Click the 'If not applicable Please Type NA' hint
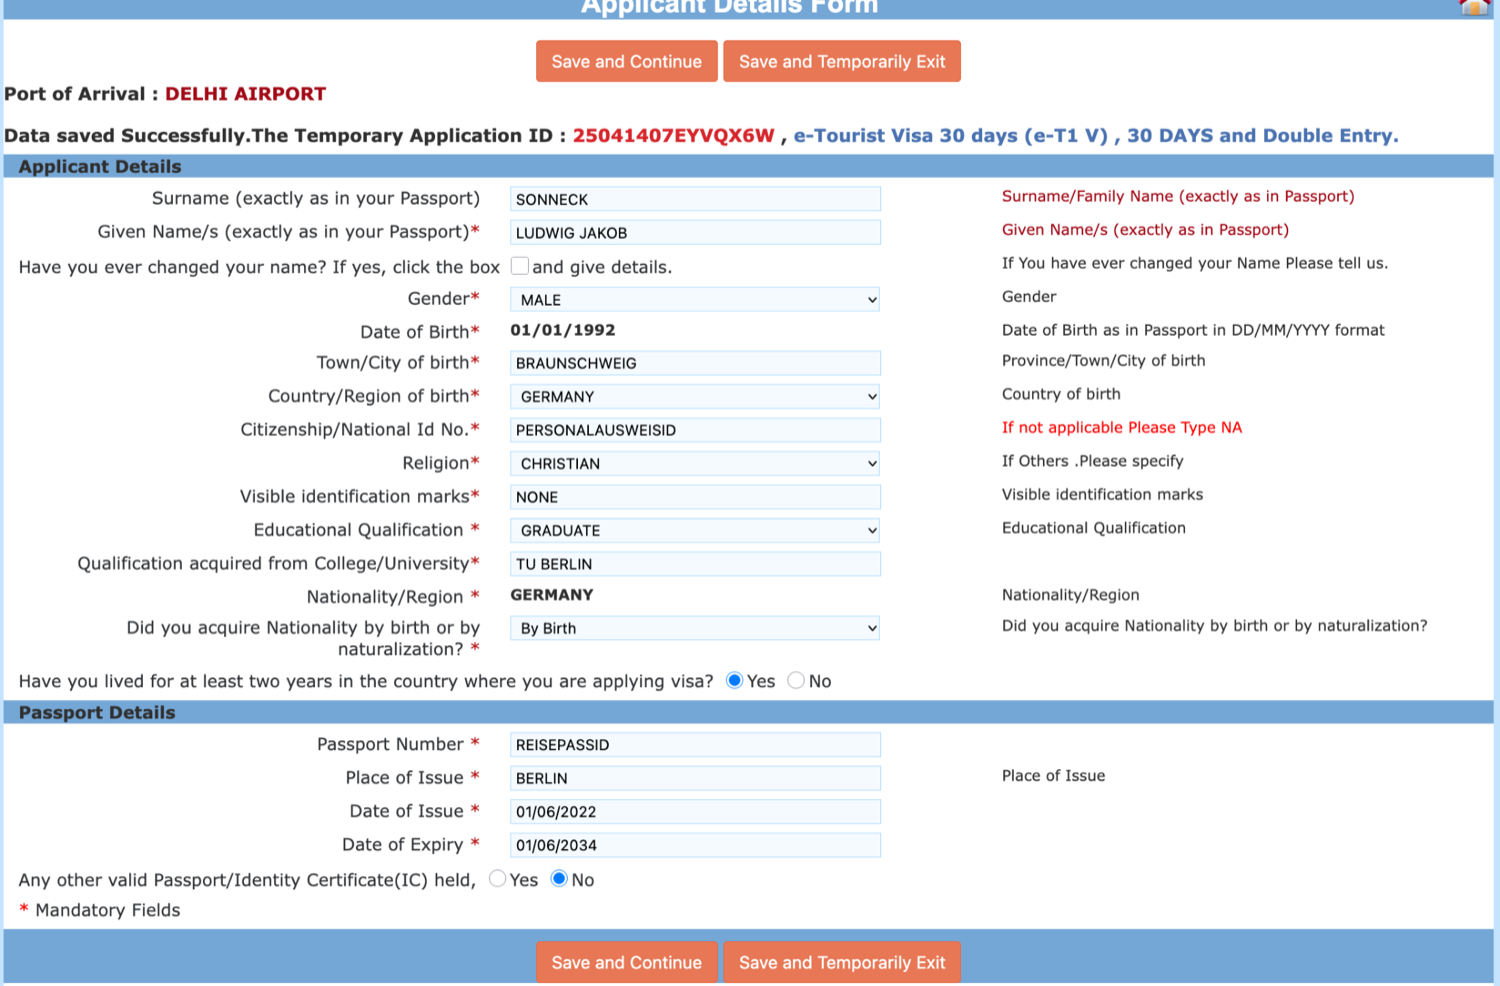The height and width of the screenshot is (986, 1500). click(x=1122, y=427)
